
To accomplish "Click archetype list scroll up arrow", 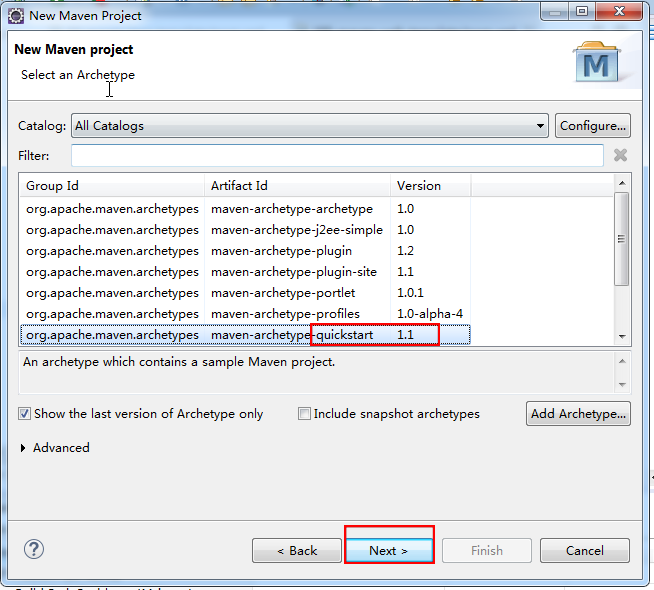I will click(622, 183).
